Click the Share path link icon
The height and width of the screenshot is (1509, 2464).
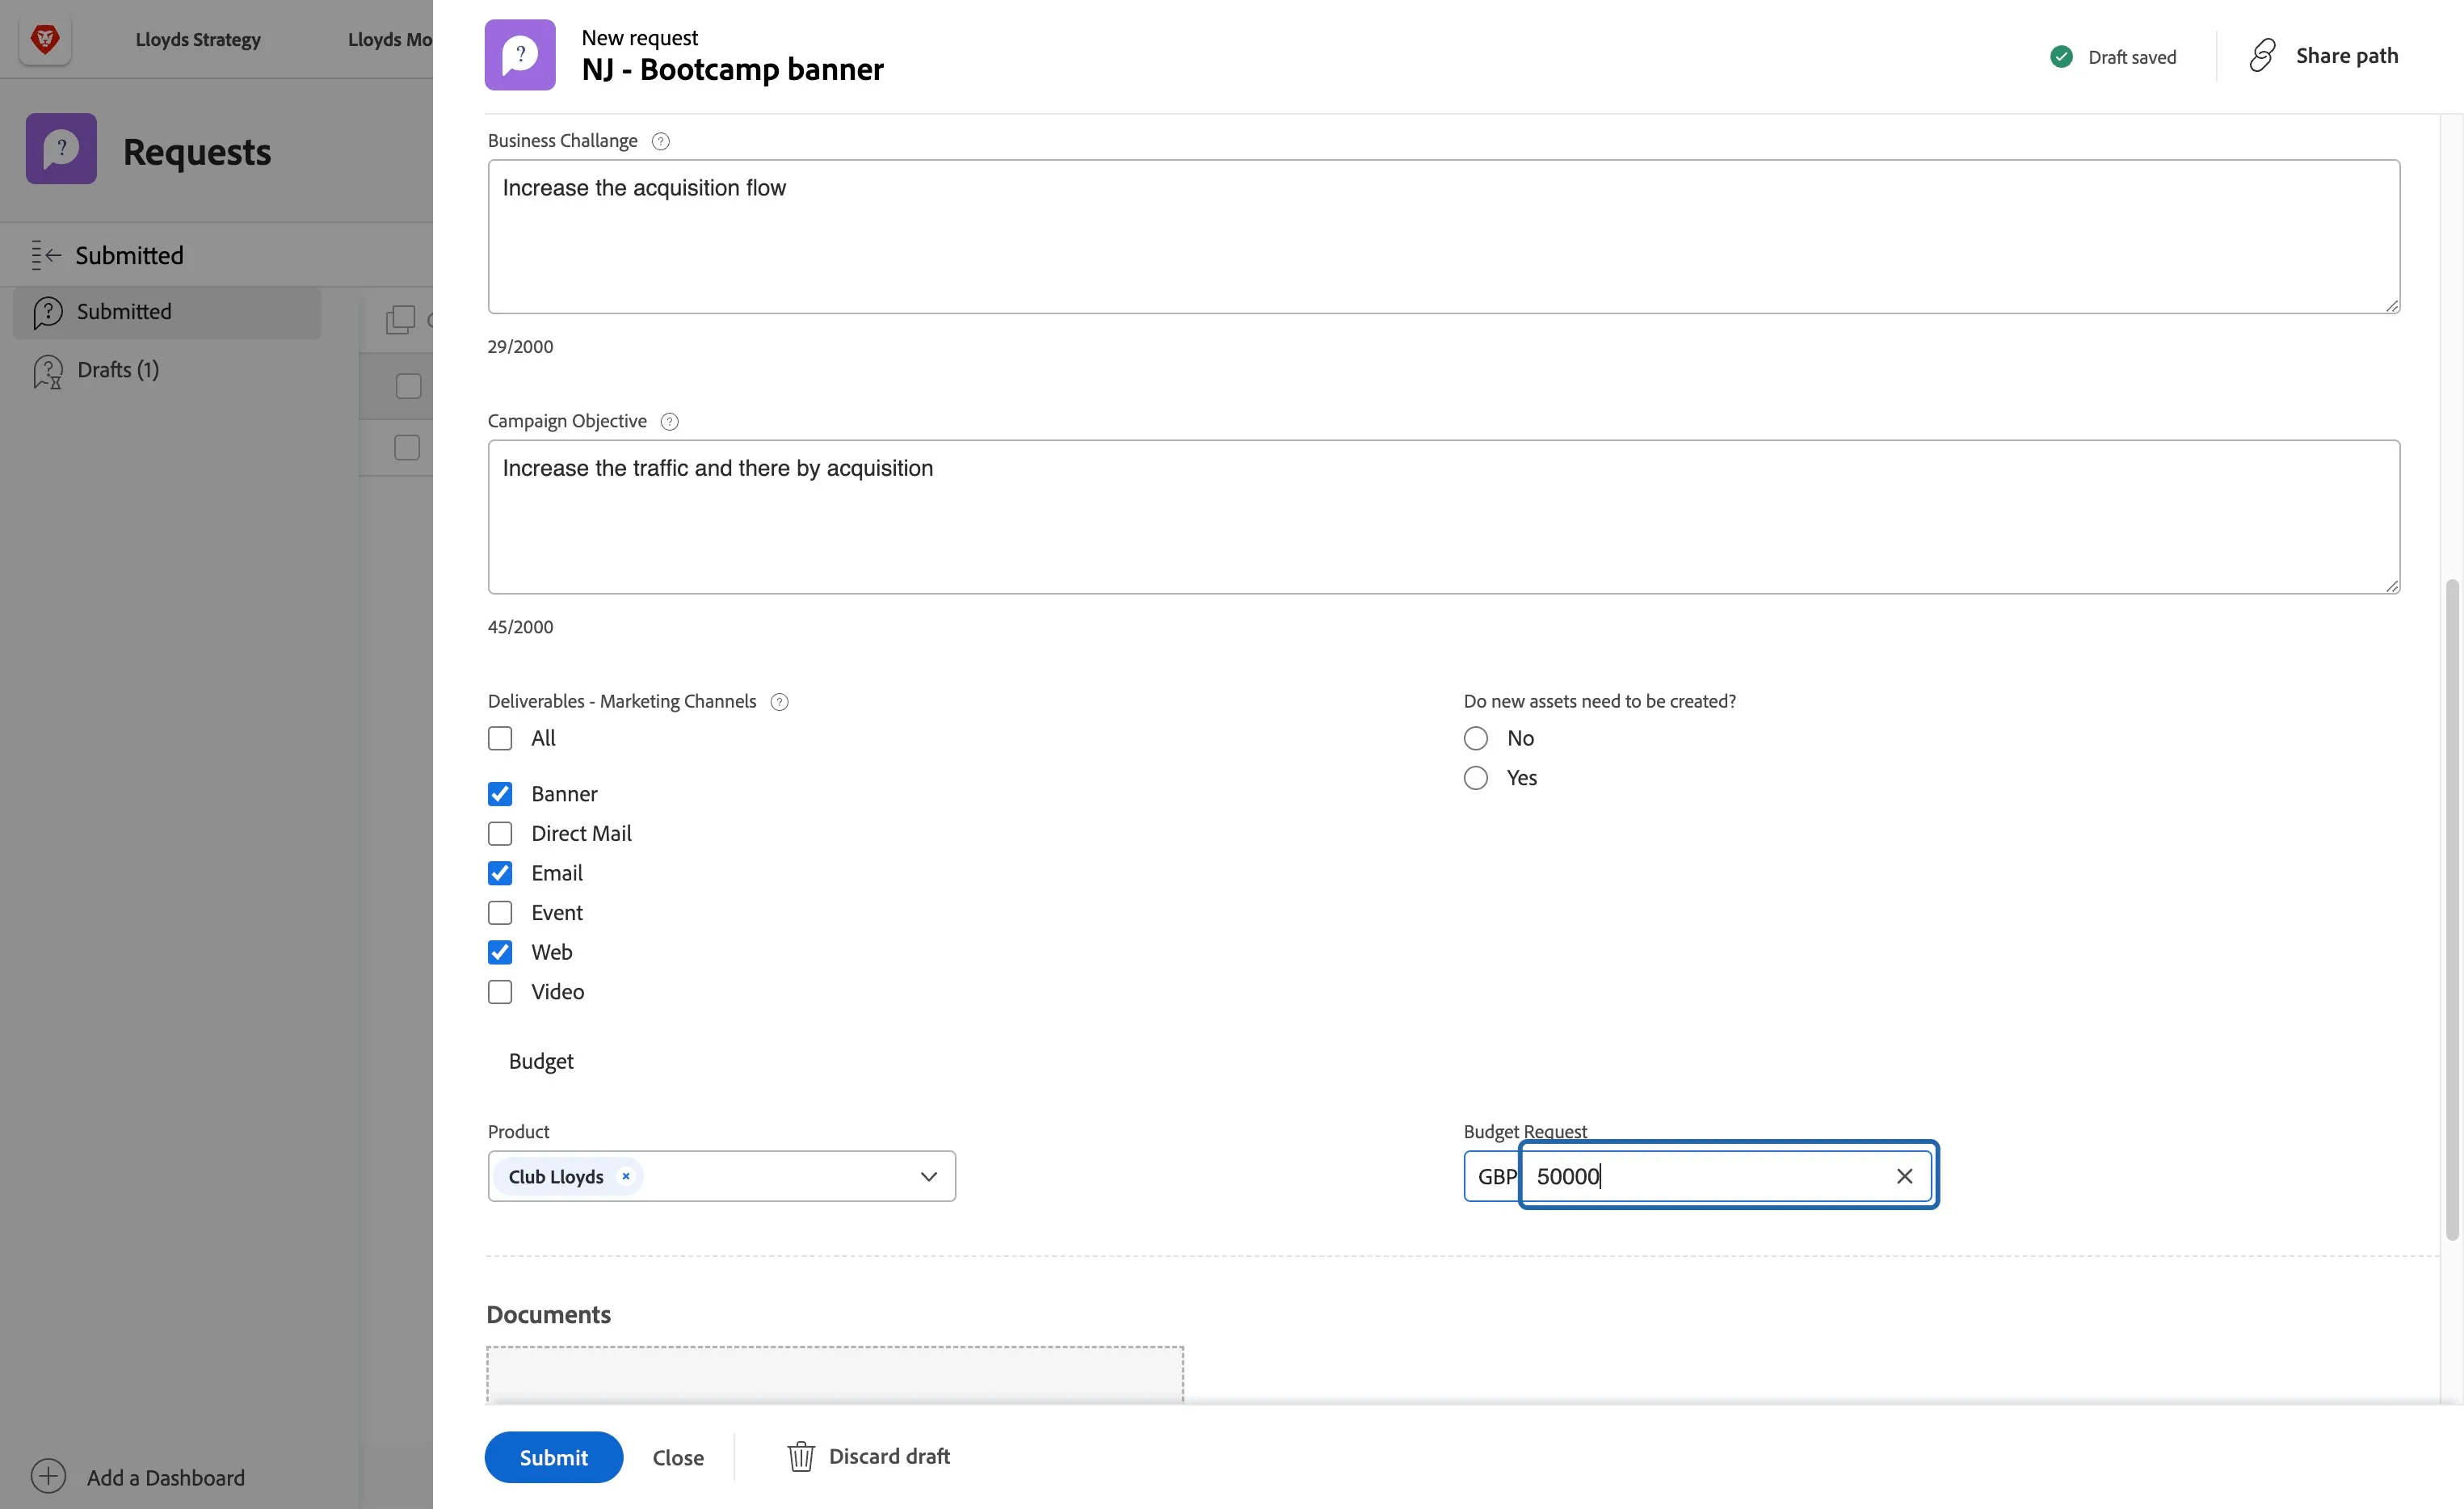2263,56
